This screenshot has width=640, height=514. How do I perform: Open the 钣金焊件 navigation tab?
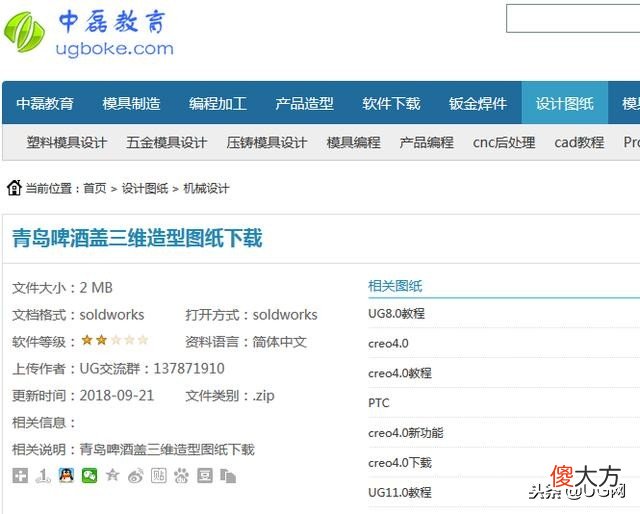(x=478, y=104)
